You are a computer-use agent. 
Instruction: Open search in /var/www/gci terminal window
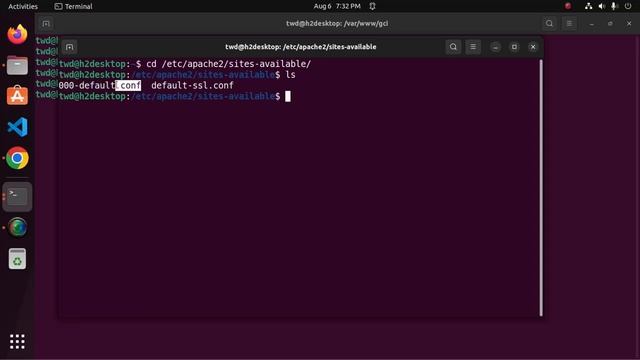549,24
